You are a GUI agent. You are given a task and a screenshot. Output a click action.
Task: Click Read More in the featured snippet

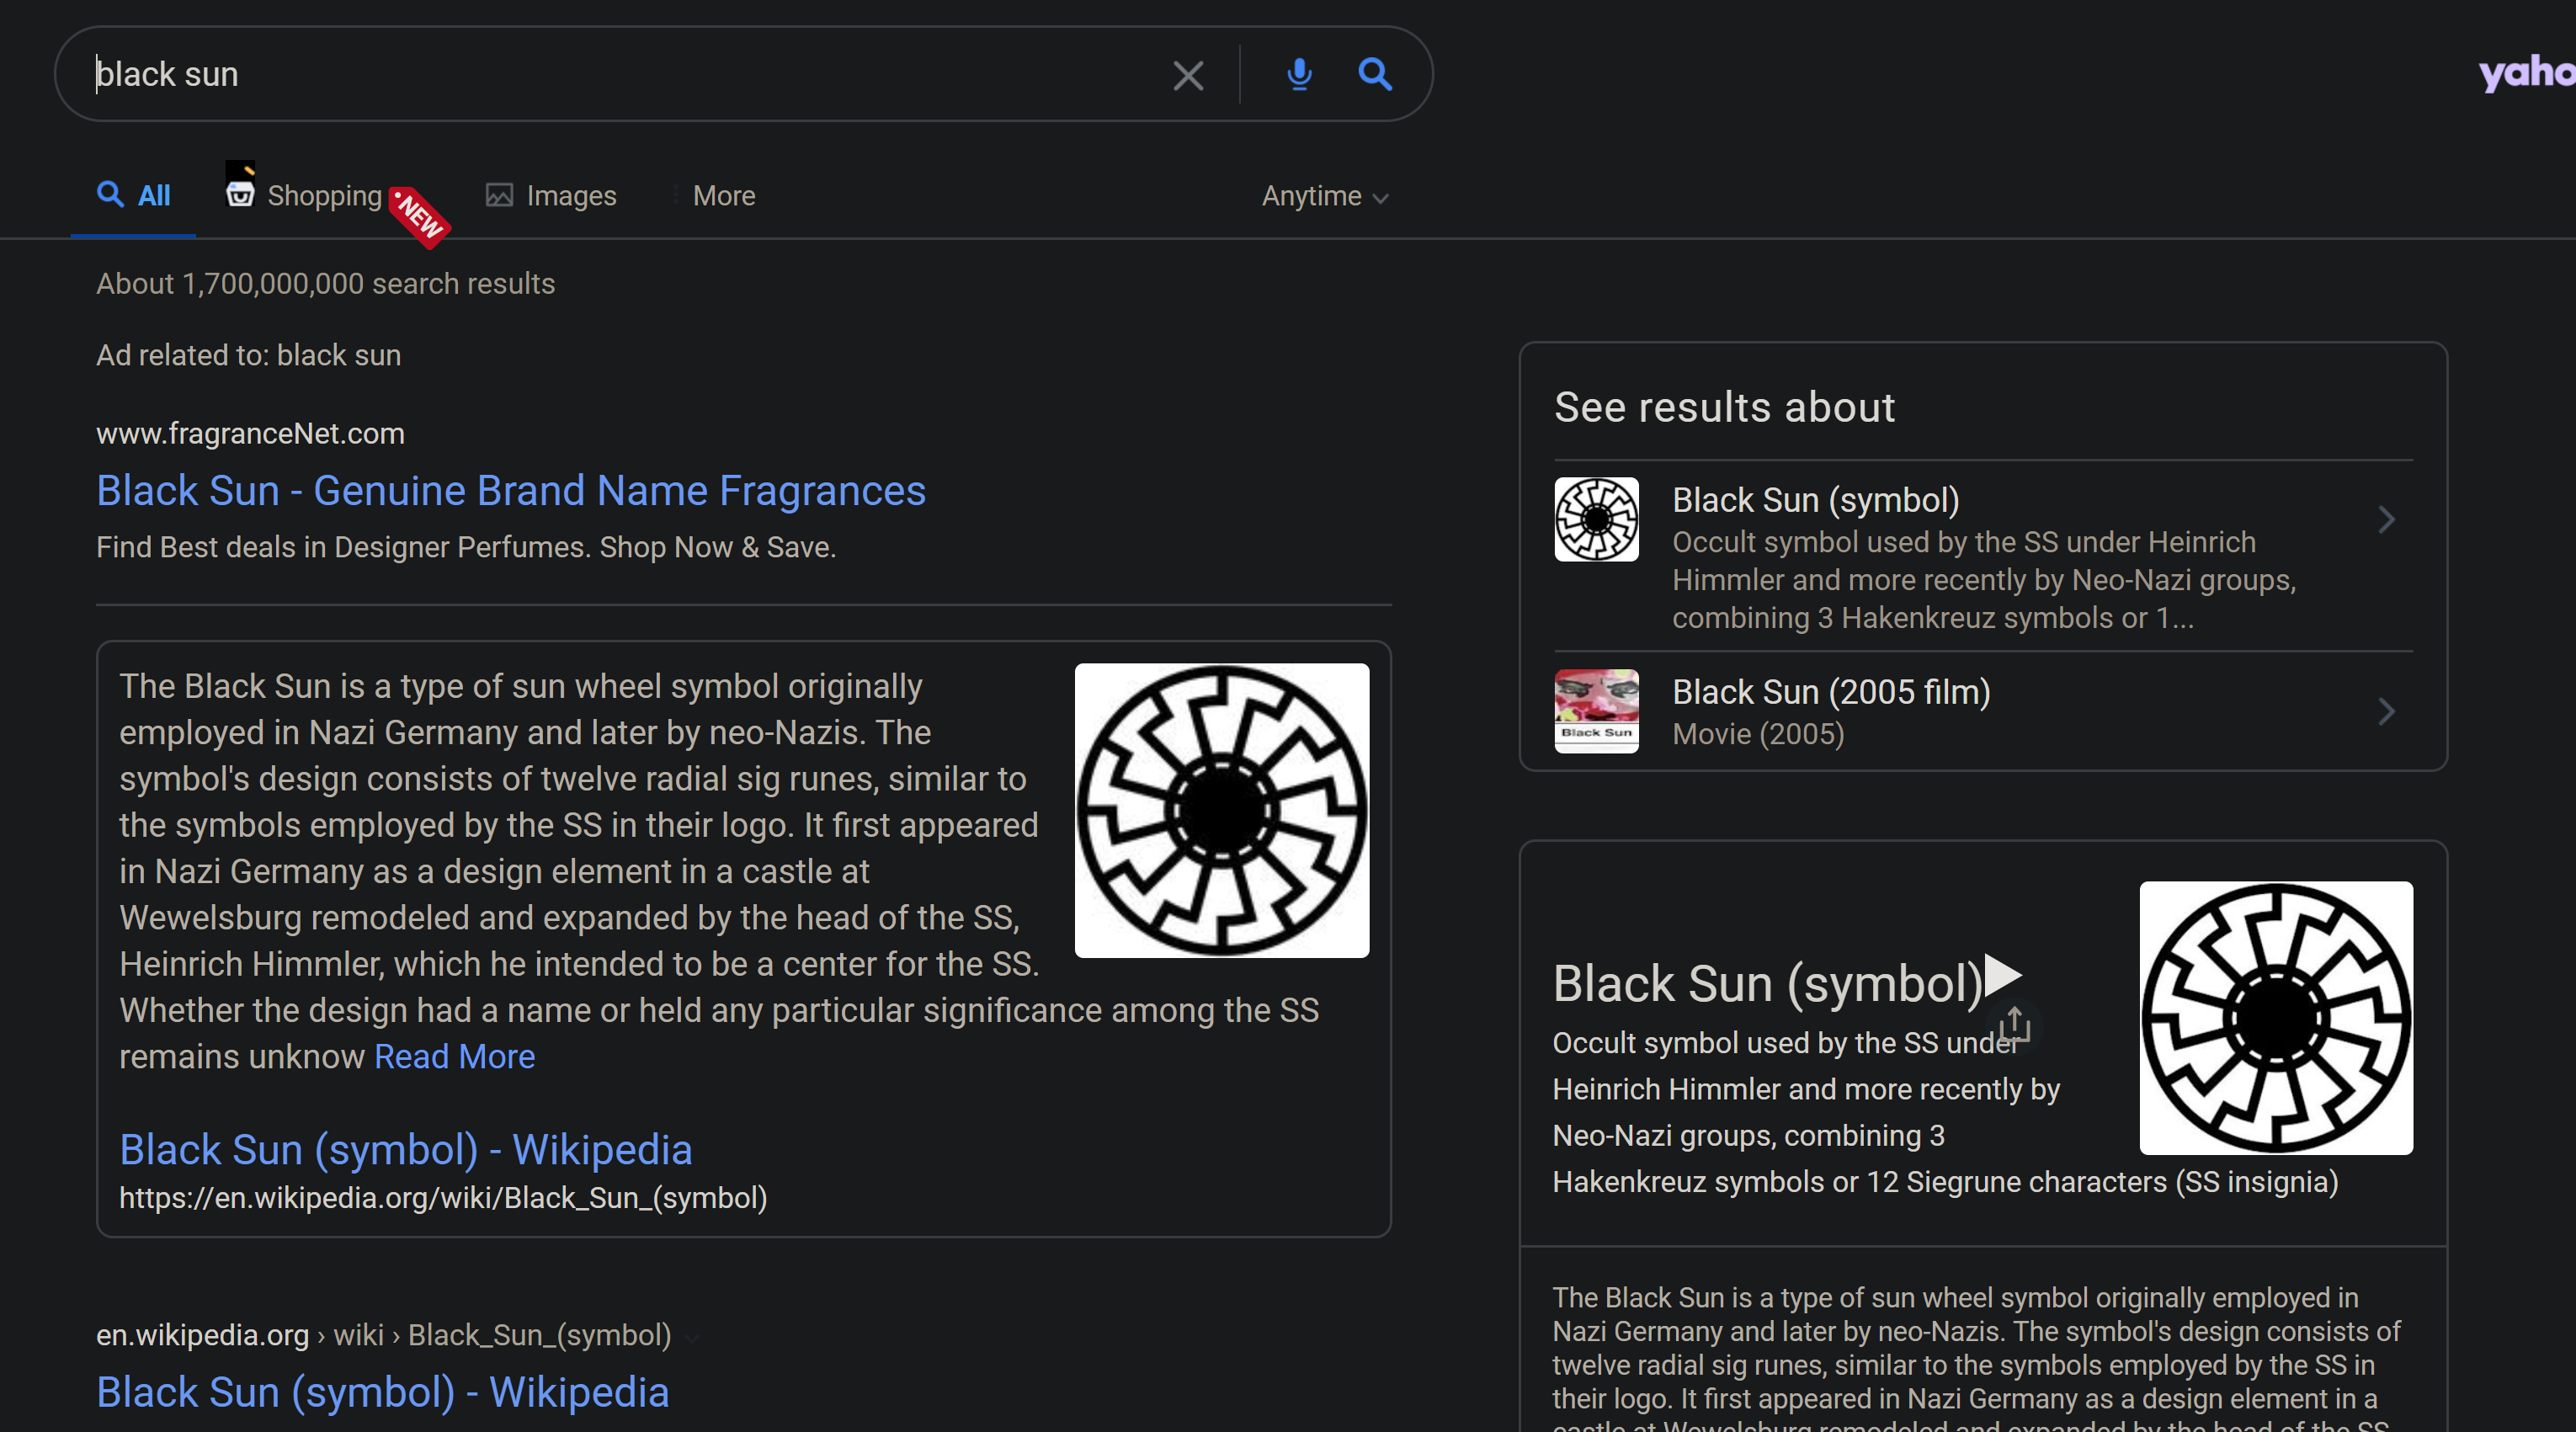coord(455,1056)
